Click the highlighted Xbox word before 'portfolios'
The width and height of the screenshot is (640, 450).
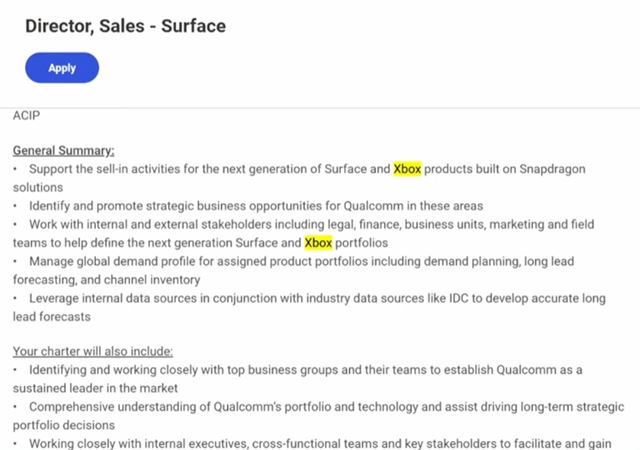(x=318, y=242)
